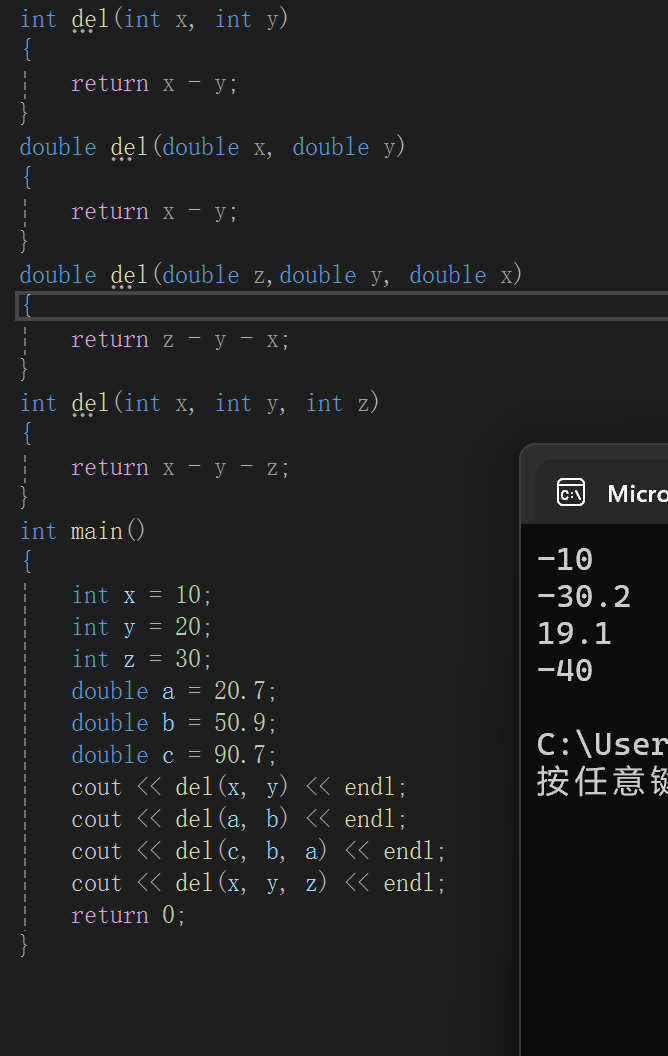Image resolution: width=668 pixels, height=1056 pixels.
Task: Click the '按任意' prompt text in console
Action: point(590,782)
